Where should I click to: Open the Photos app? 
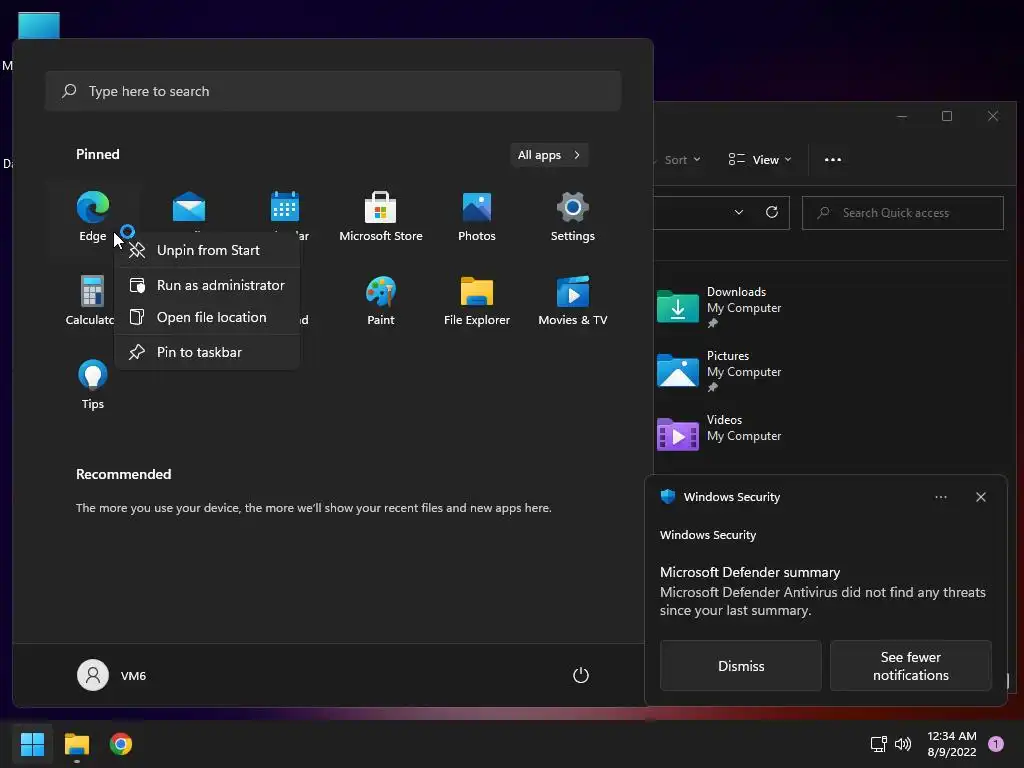click(477, 216)
